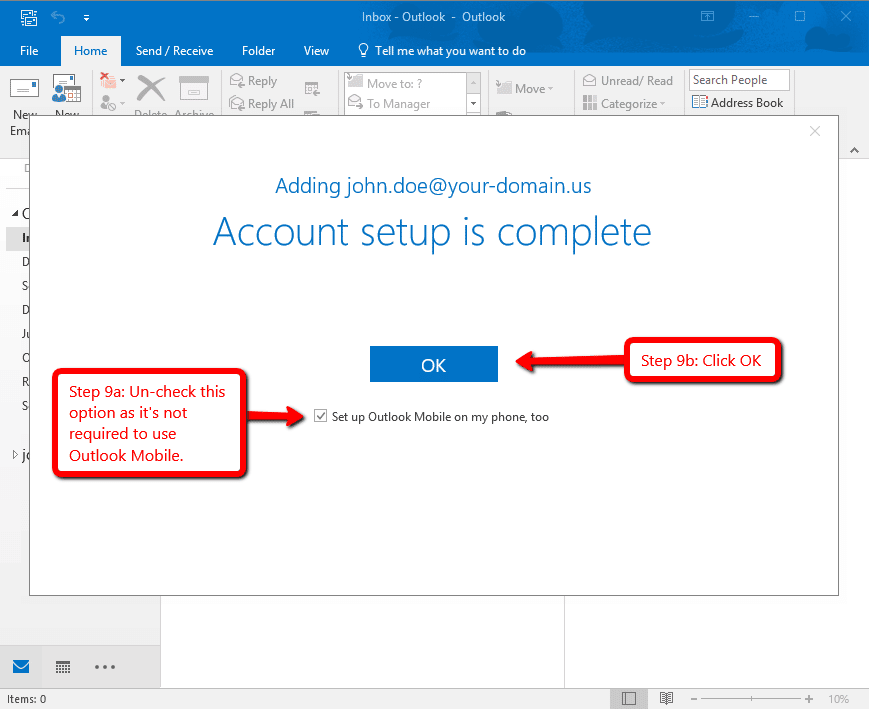
Task: Close the account setup dialog
Action: (x=815, y=131)
